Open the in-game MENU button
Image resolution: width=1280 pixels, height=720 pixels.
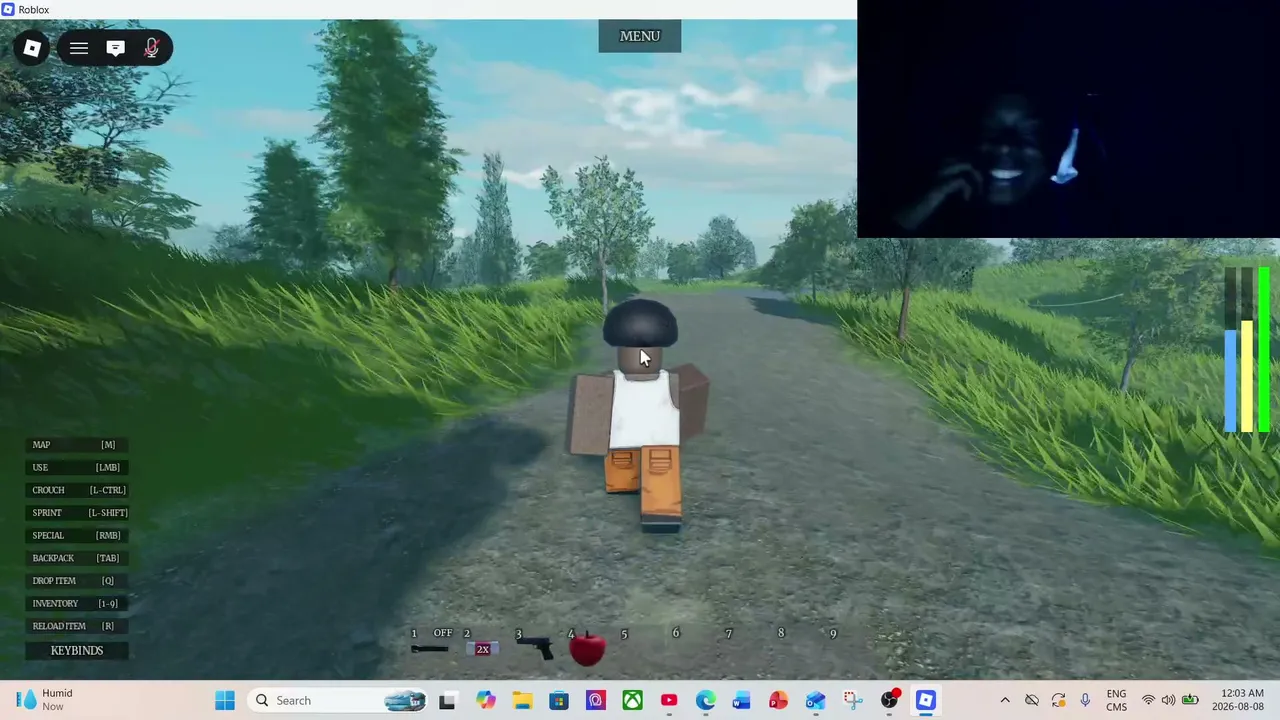click(640, 36)
